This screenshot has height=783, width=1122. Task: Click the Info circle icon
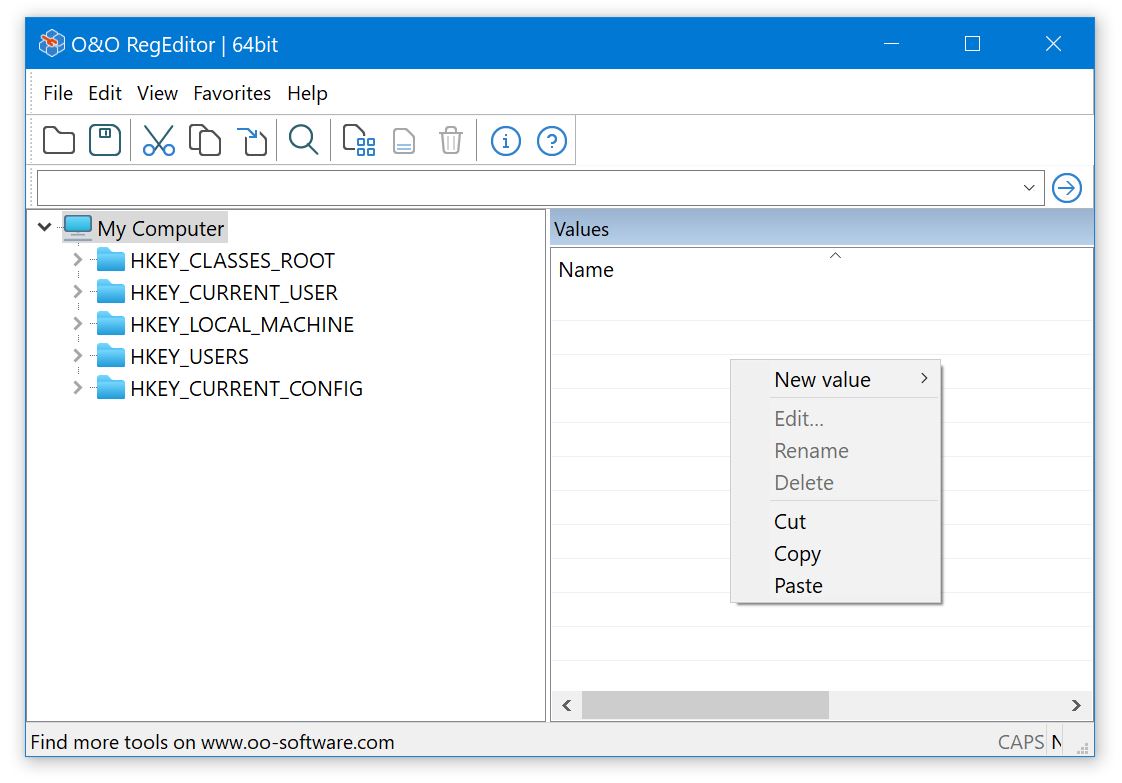(x=506, y=141)
